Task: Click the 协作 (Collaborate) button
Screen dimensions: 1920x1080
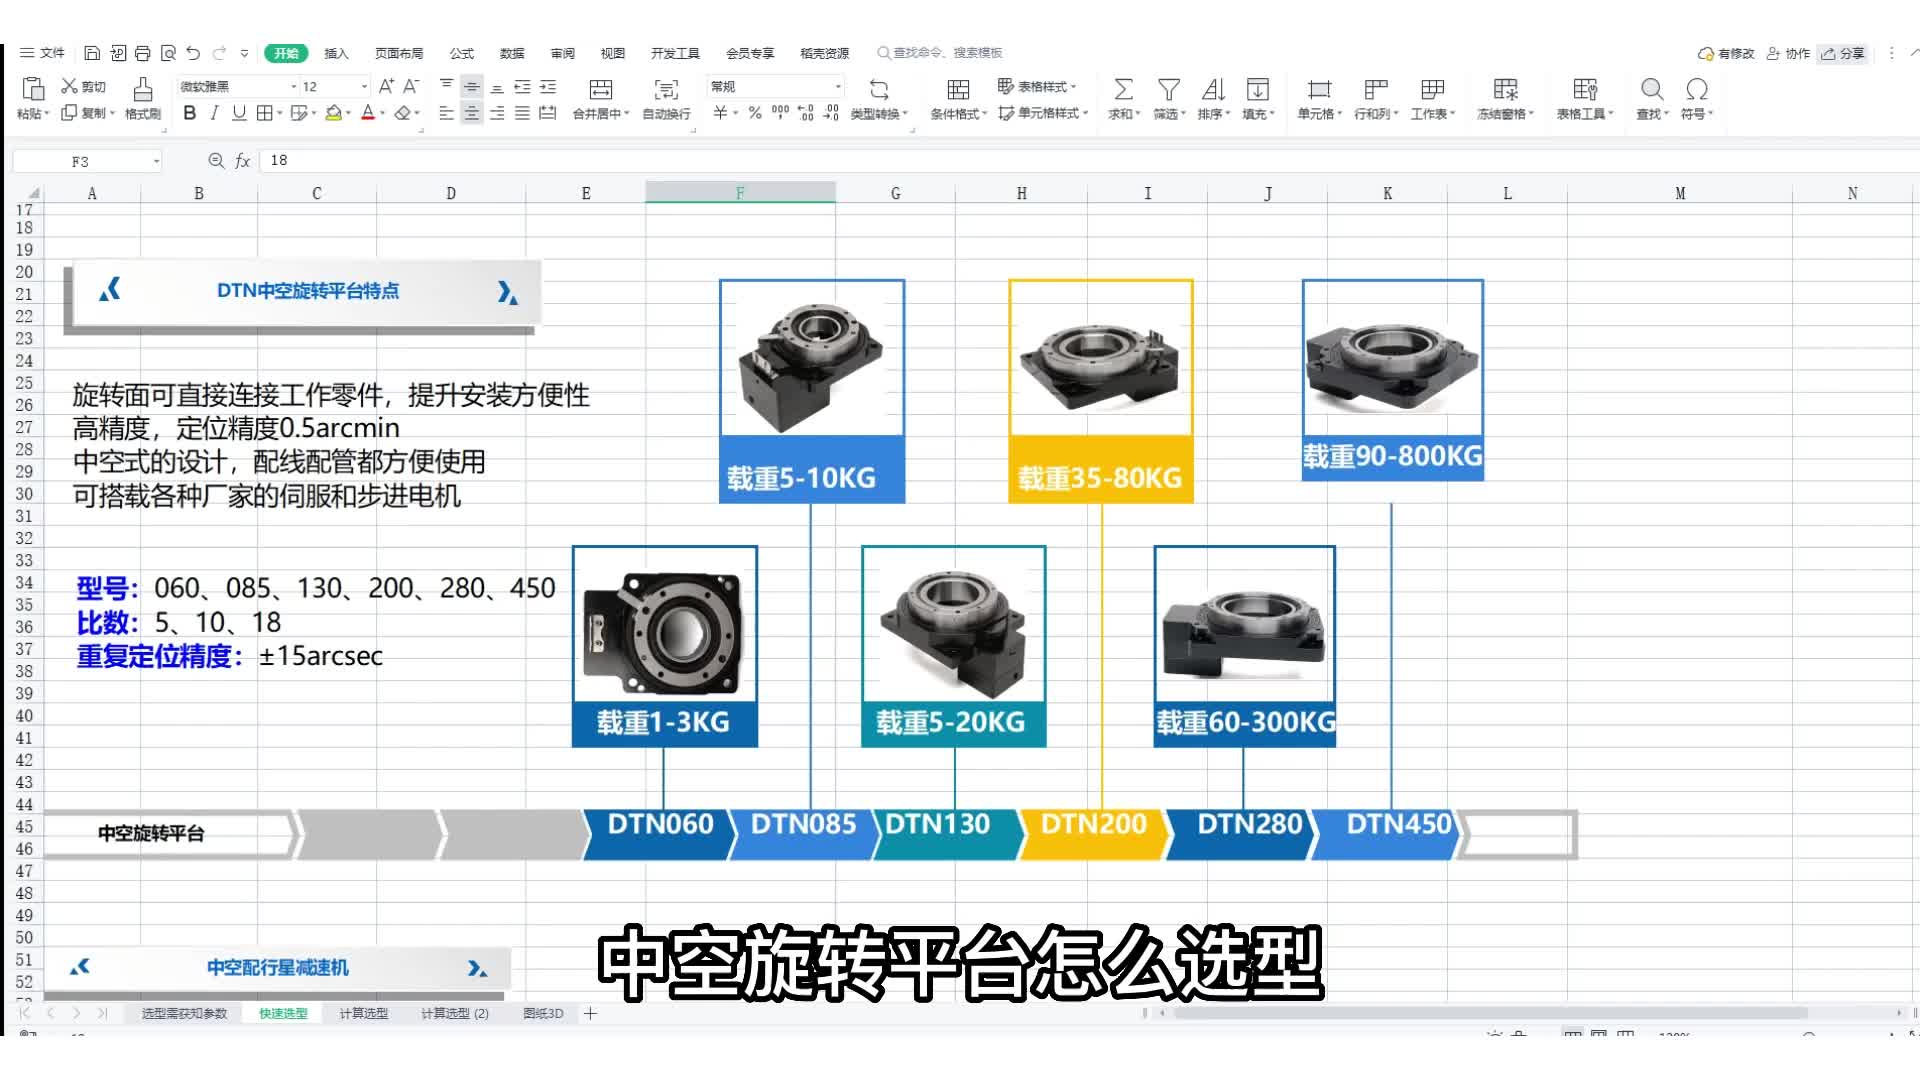Action: pos(1788,53)
